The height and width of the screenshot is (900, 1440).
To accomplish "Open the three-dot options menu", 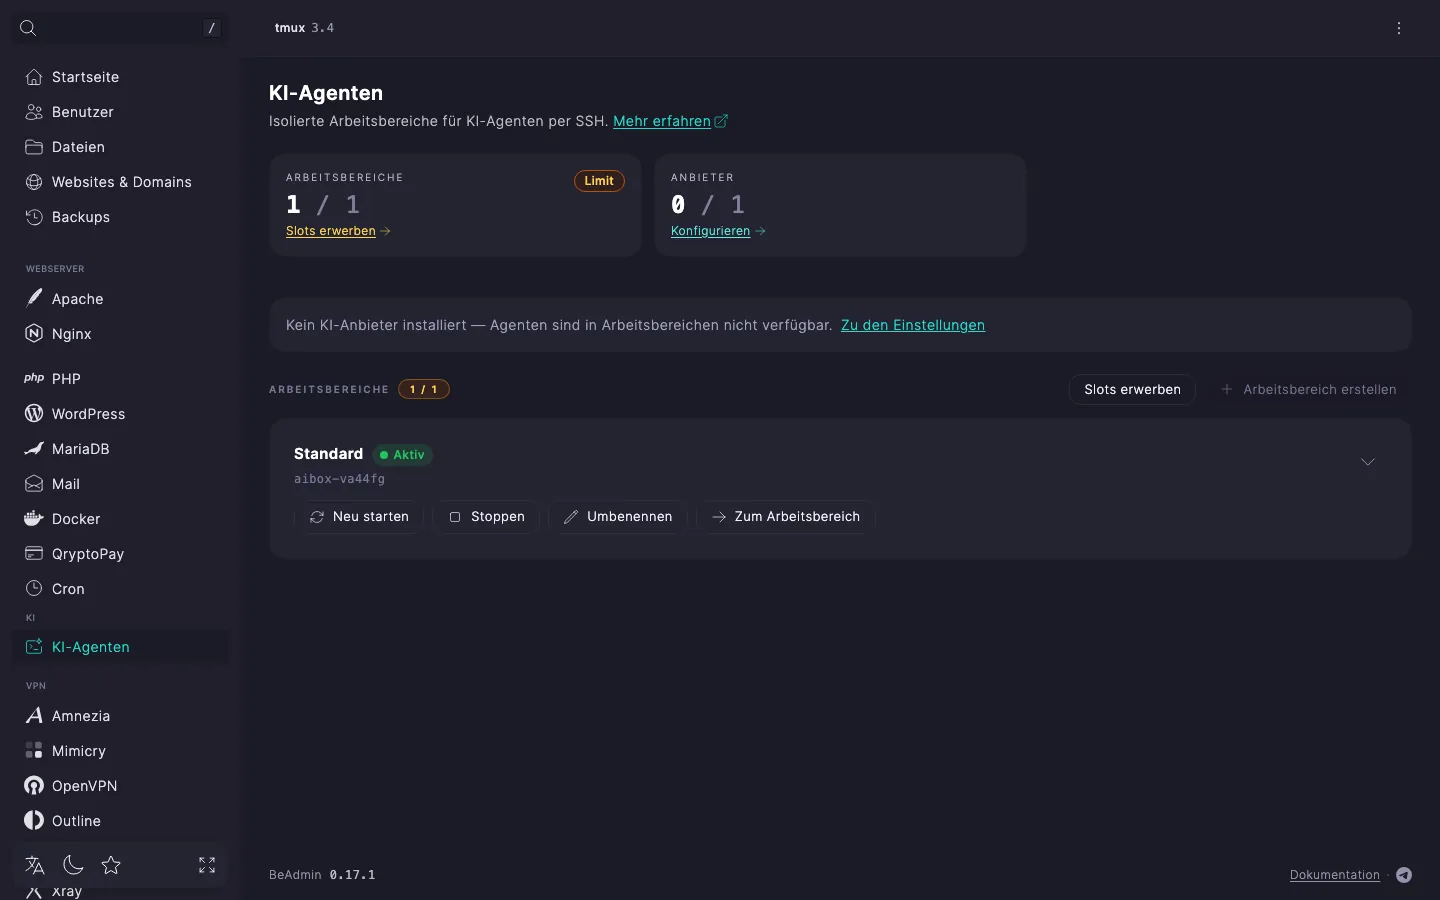I will [1399, 28].
